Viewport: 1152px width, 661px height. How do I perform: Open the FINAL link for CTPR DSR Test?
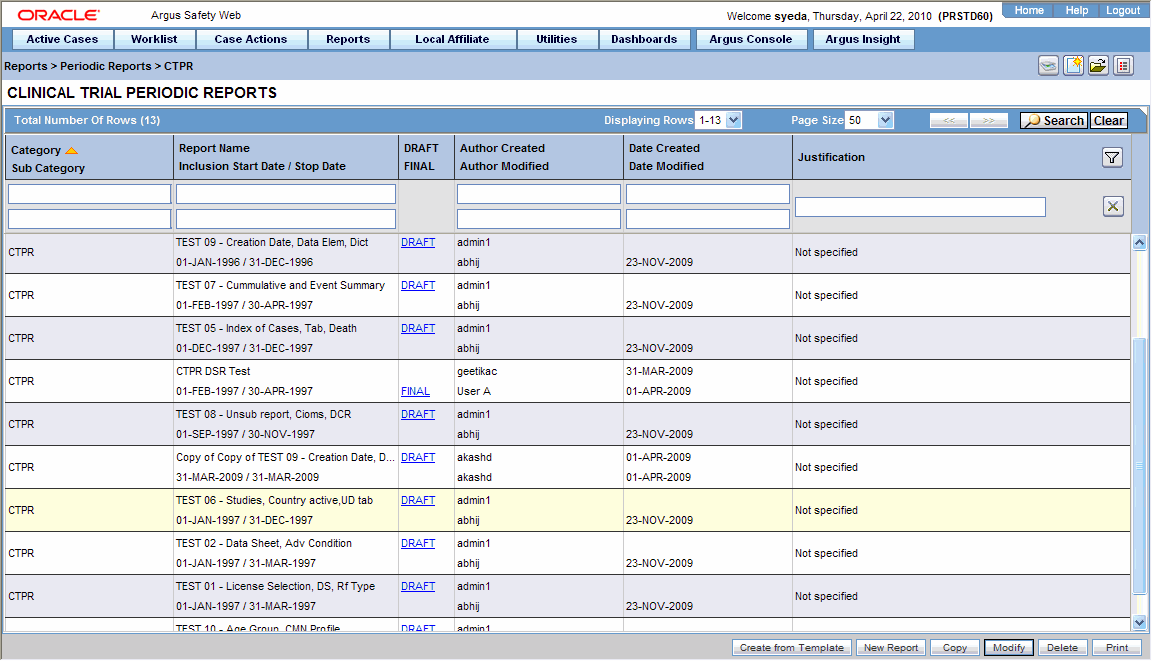pyautogui.click(x=414, y=391)
